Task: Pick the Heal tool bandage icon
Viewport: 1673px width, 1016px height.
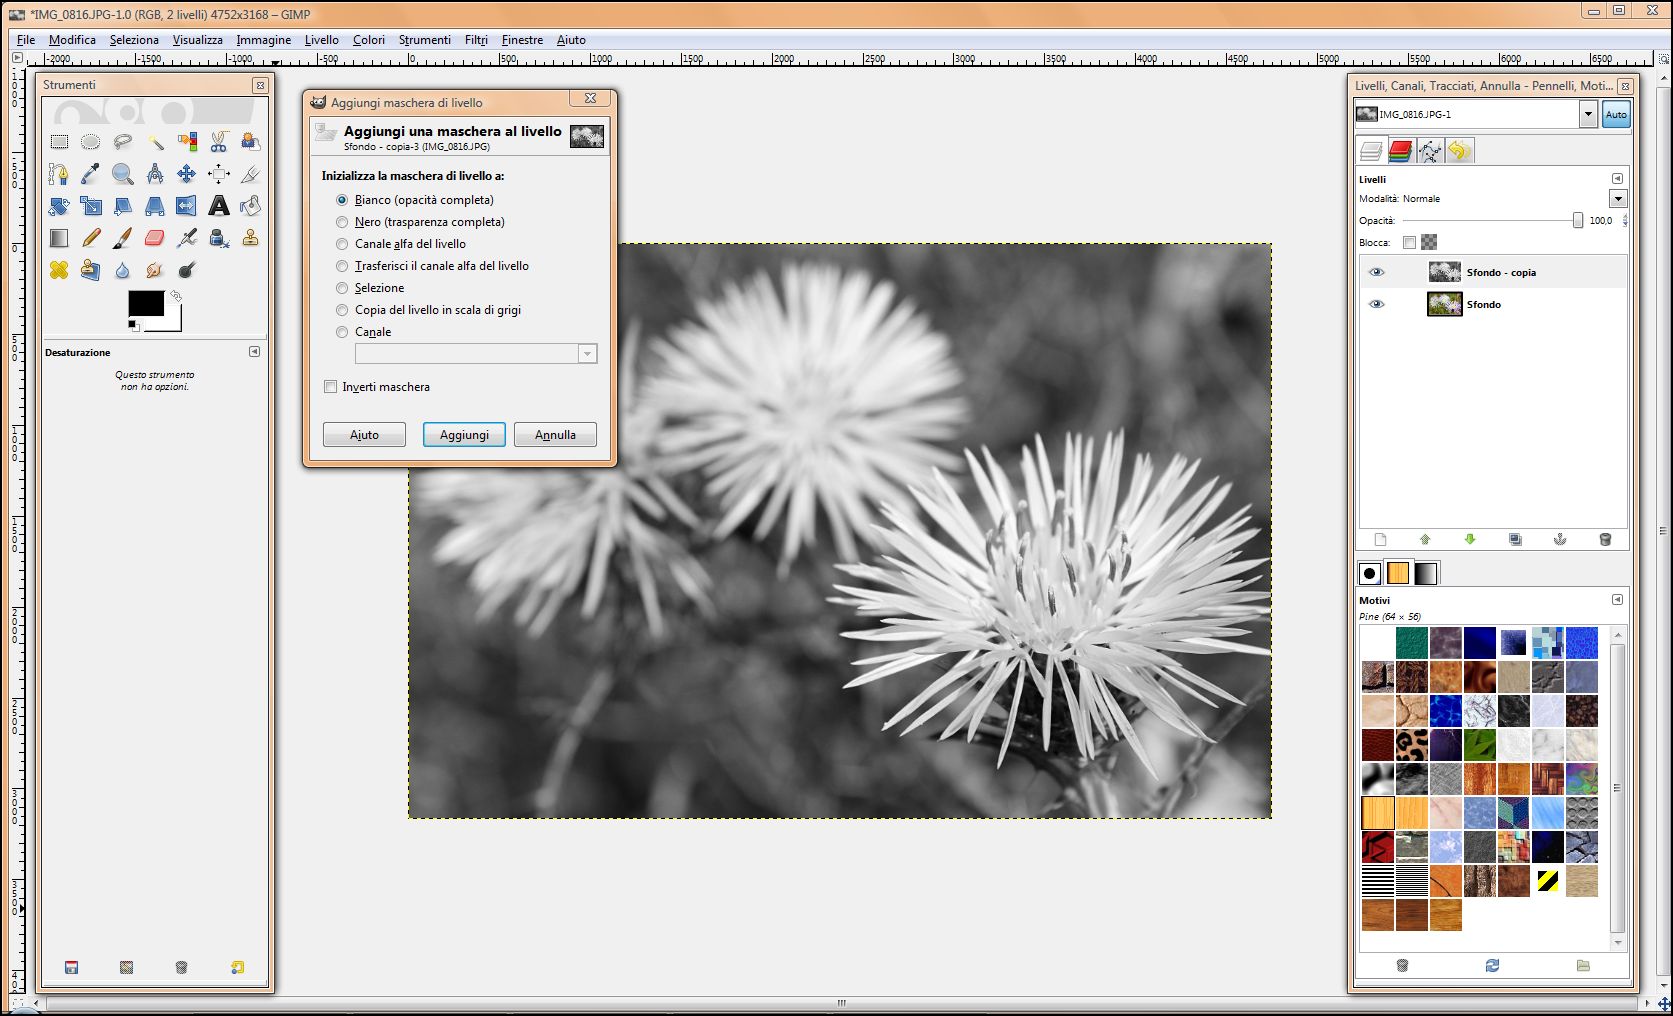Action: point(59,270)
